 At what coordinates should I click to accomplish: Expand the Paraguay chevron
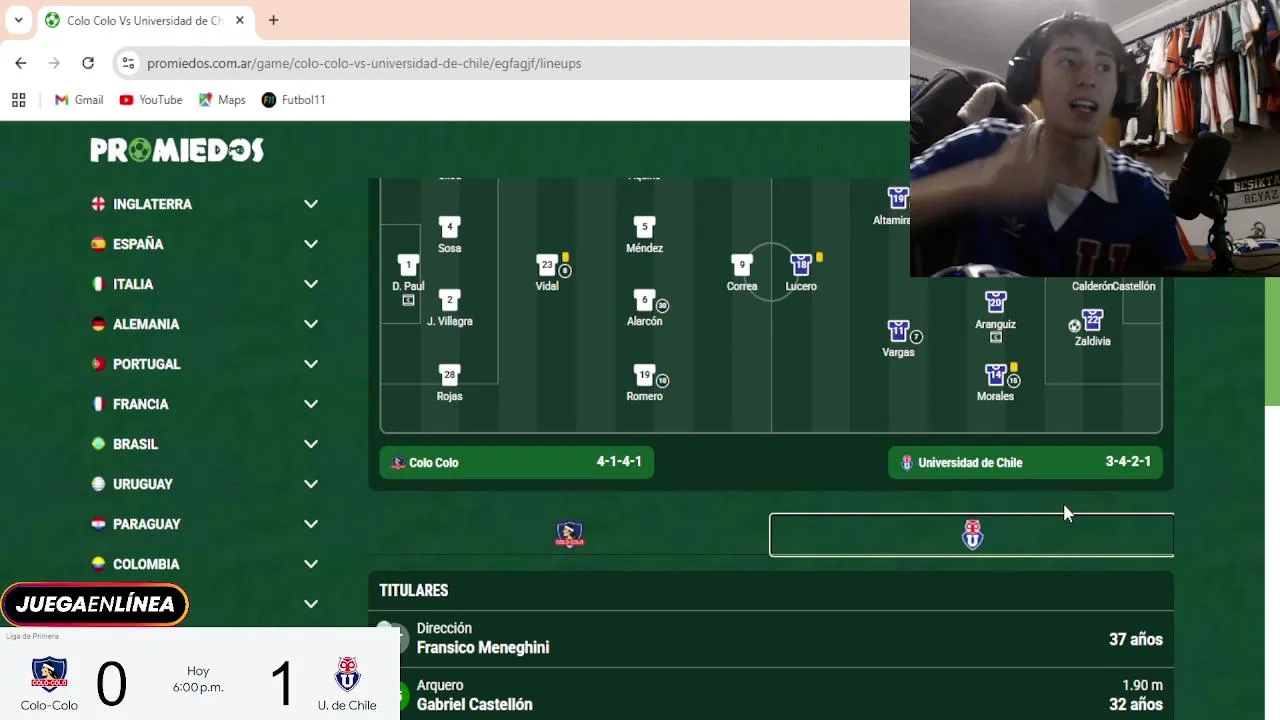coord(311,524)
